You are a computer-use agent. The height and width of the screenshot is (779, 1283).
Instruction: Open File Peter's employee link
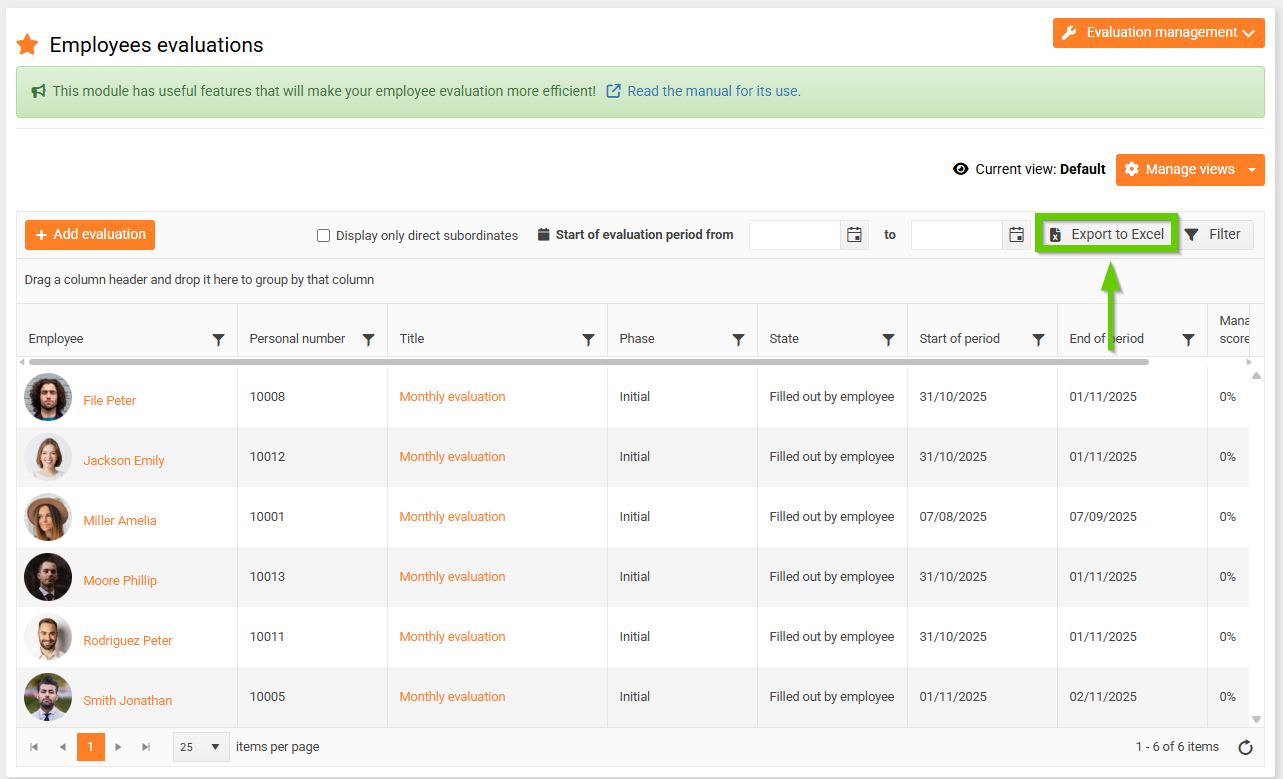(x=110, y=400)
